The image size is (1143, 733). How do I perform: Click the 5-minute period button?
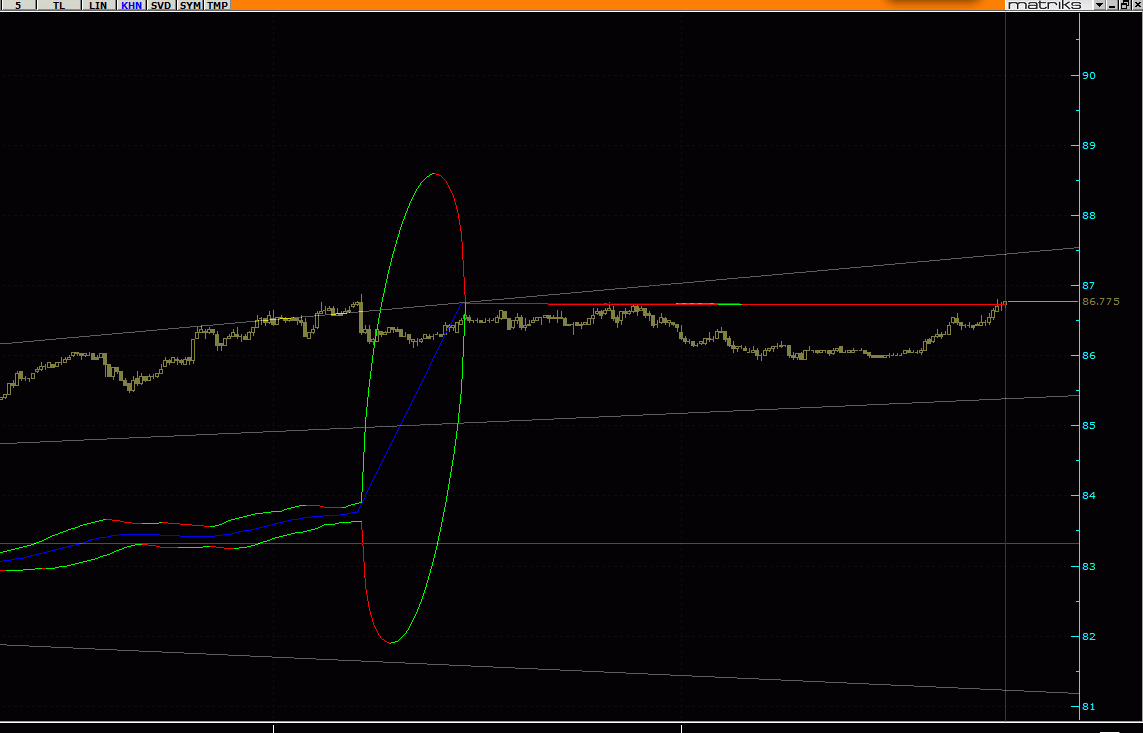(x=18, y=5)
